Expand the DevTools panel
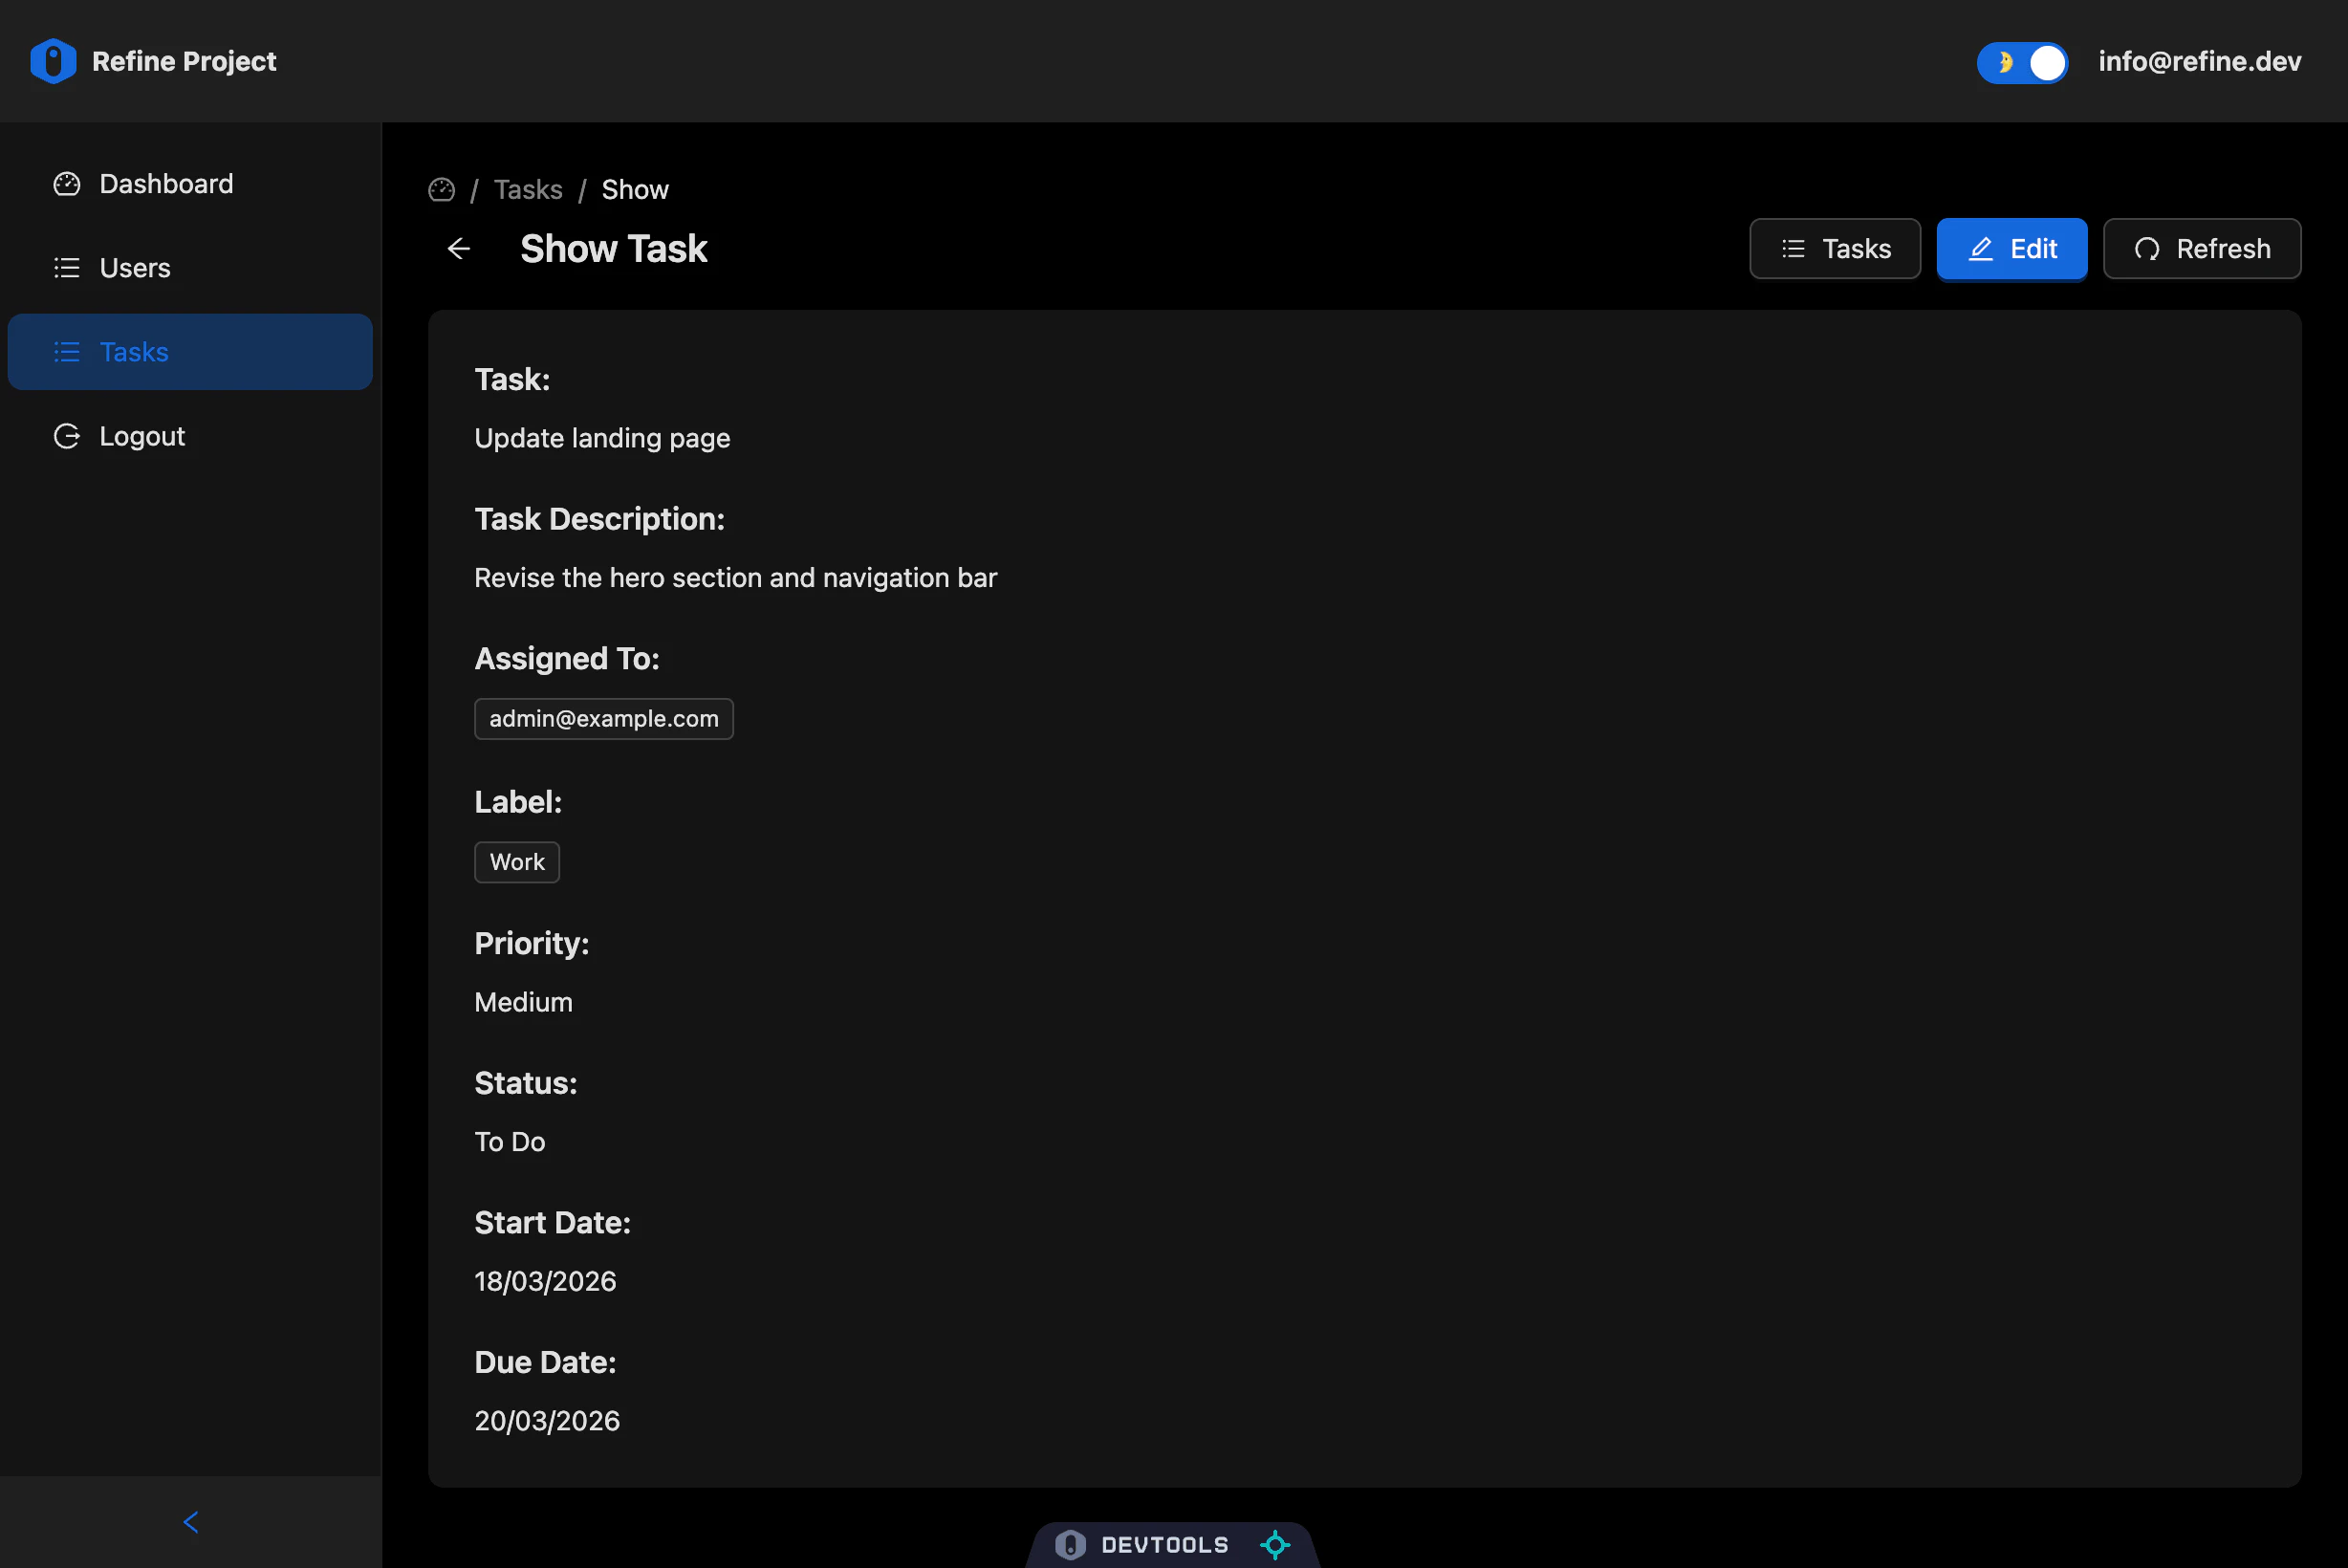The width and height of the screenshot is (2348, 1568). [1165, 1545]
